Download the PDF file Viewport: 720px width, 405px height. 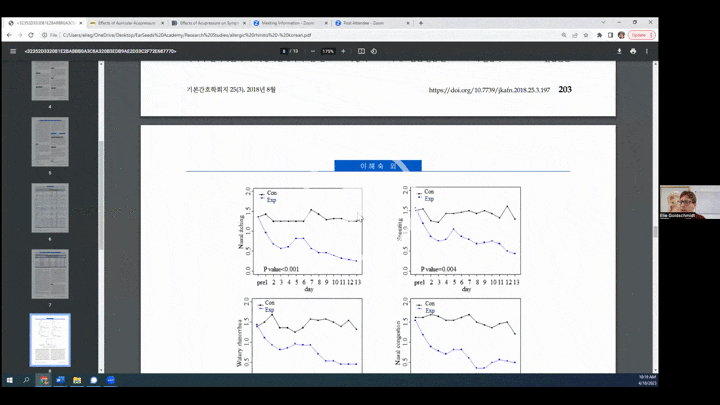[x=619, y=51]
